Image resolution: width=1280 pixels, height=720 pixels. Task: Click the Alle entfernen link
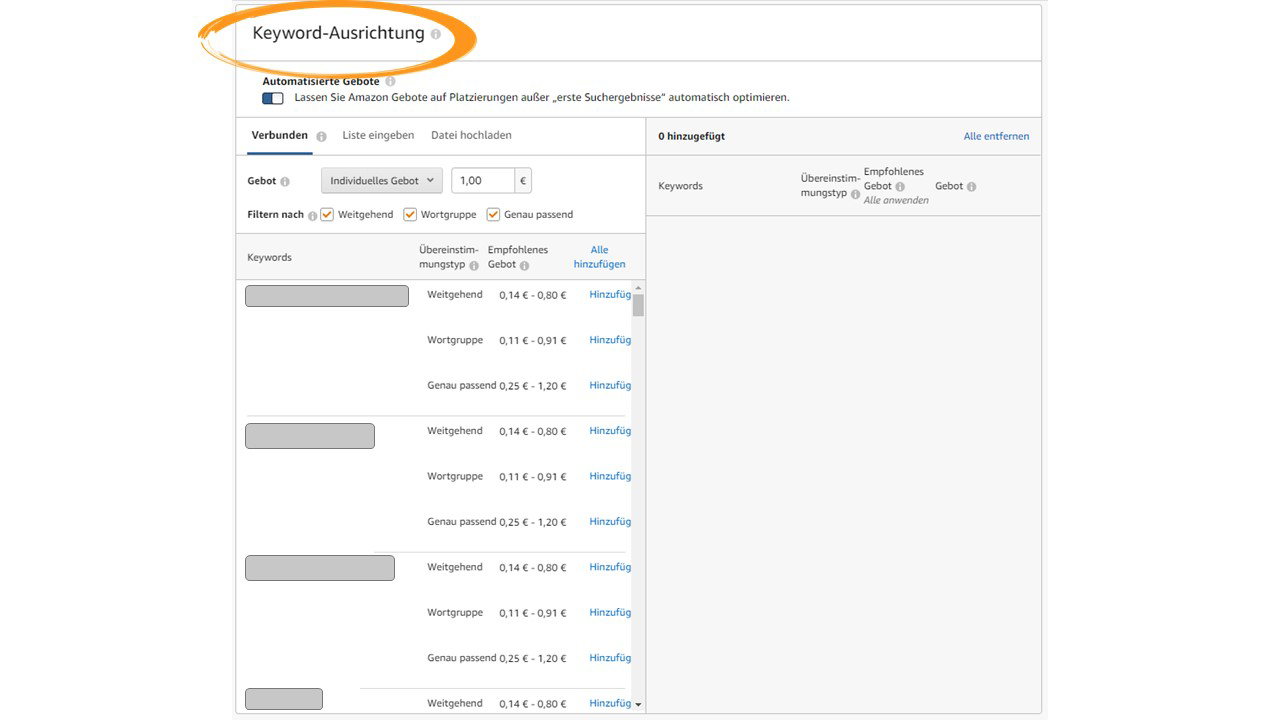click(x=995, y=136)
